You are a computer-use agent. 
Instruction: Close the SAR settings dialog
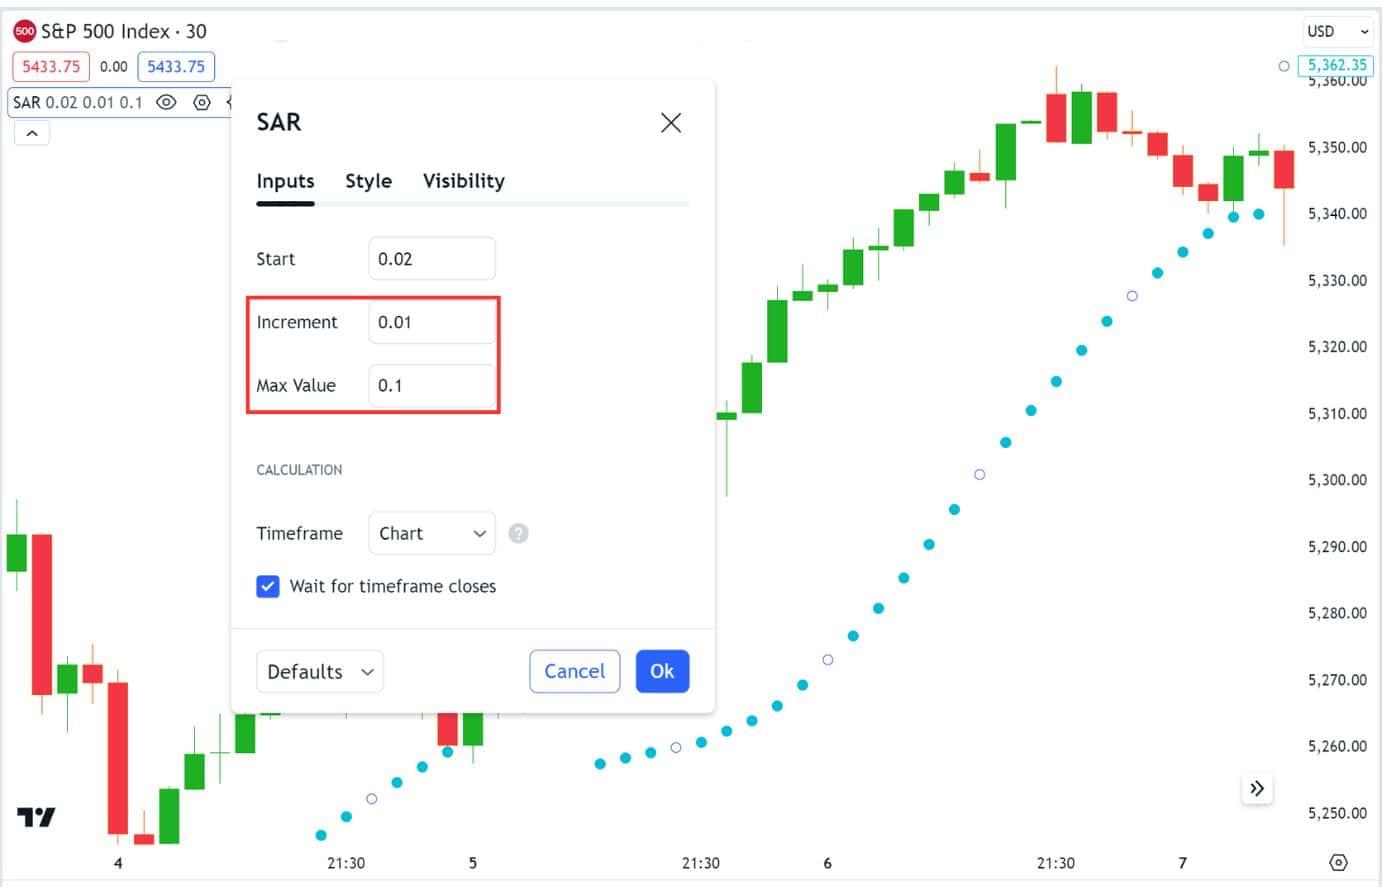pyautogui.click(x=671, y=123)
